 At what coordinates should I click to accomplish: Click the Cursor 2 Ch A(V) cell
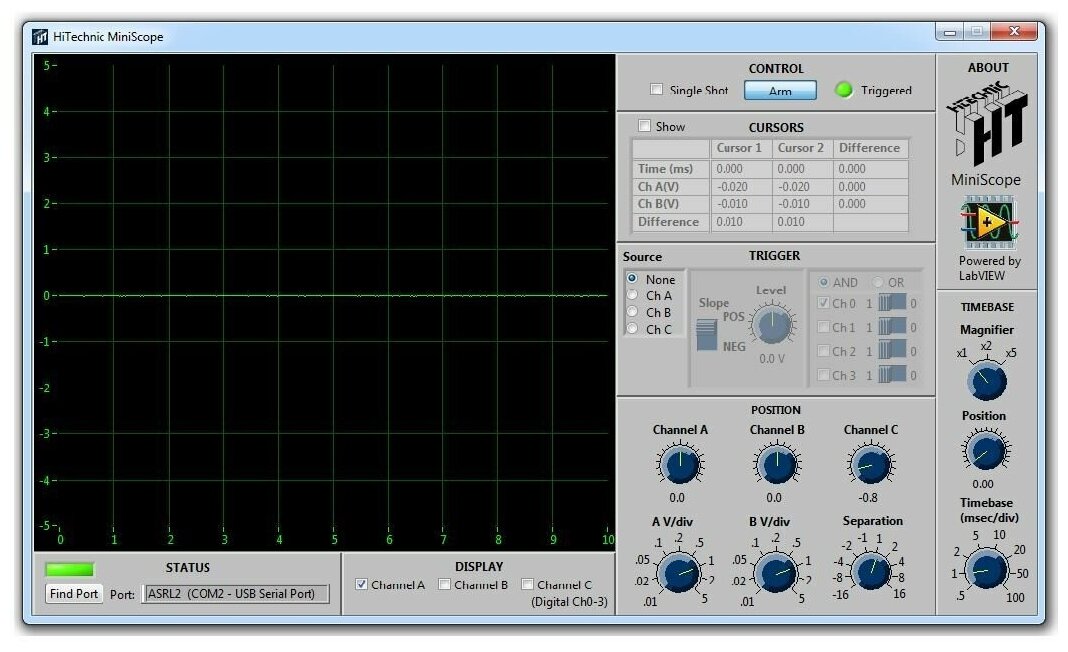pyautogui.click(x=802, y=186)
